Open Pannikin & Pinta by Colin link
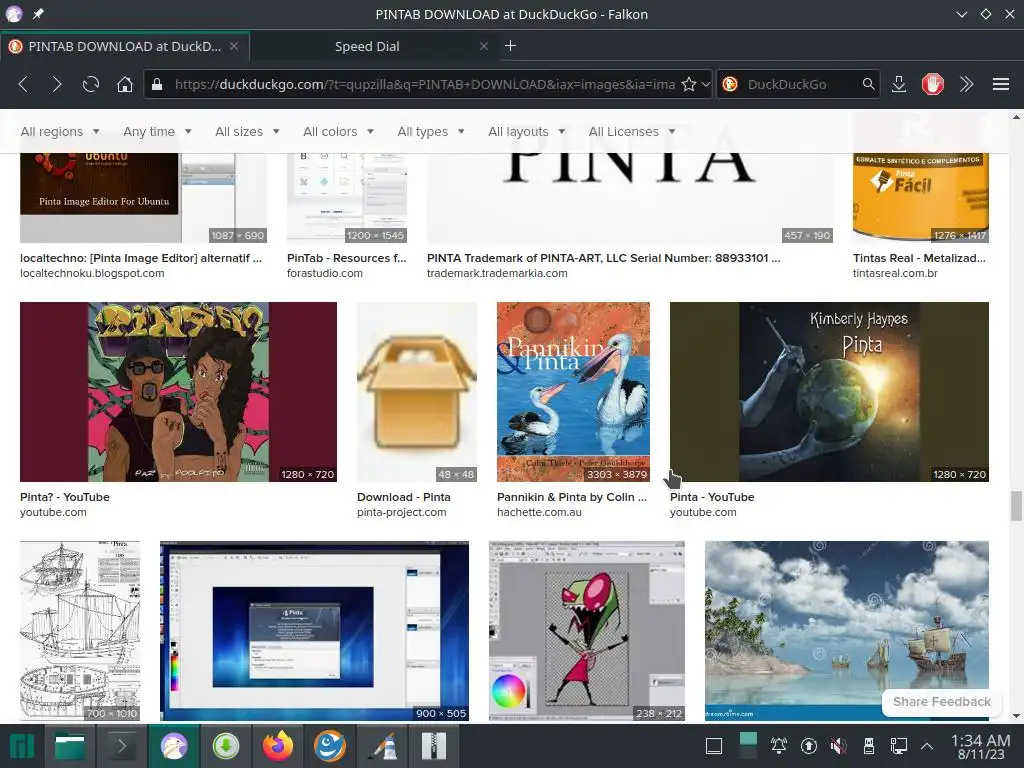Image resolution: width=1024 pixels, height=768 pixels. pyautogui.click(x=571, y=497)
